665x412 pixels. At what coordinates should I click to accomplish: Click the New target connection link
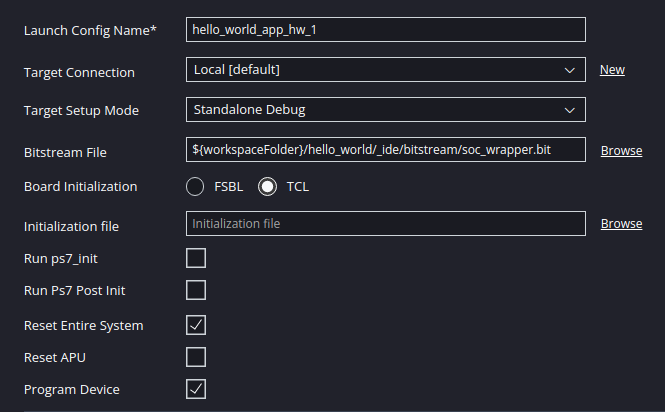(x=612, y=70)
